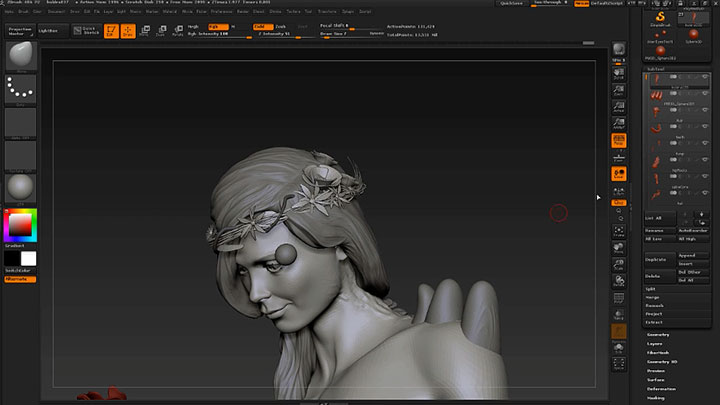Viewport: 720px width, 405px height.
Task: Click the Scale view icon in the right shelf
Action: coord(619,265)
